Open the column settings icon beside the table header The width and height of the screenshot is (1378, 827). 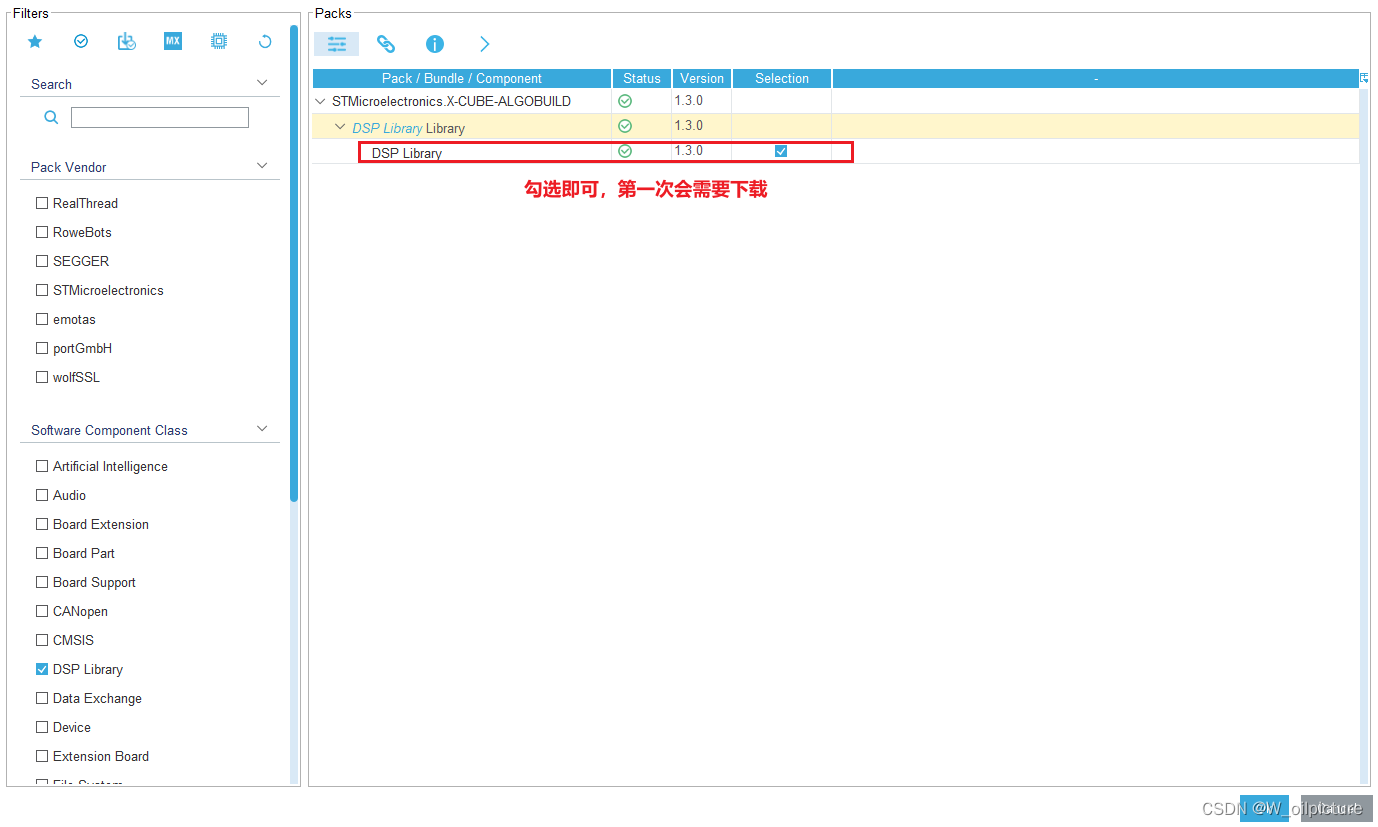coord(1364,78)
